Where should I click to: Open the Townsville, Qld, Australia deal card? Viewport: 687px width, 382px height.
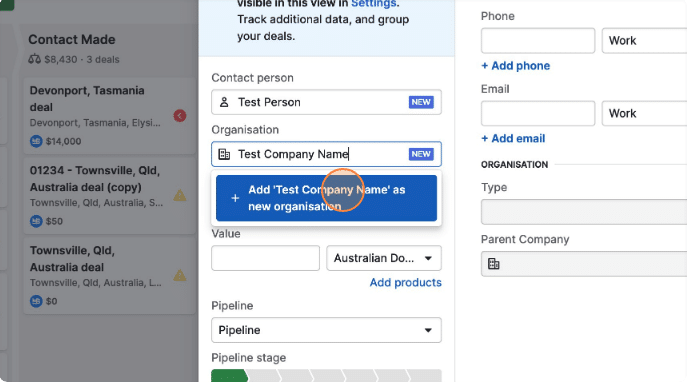[x=110, y=276]
